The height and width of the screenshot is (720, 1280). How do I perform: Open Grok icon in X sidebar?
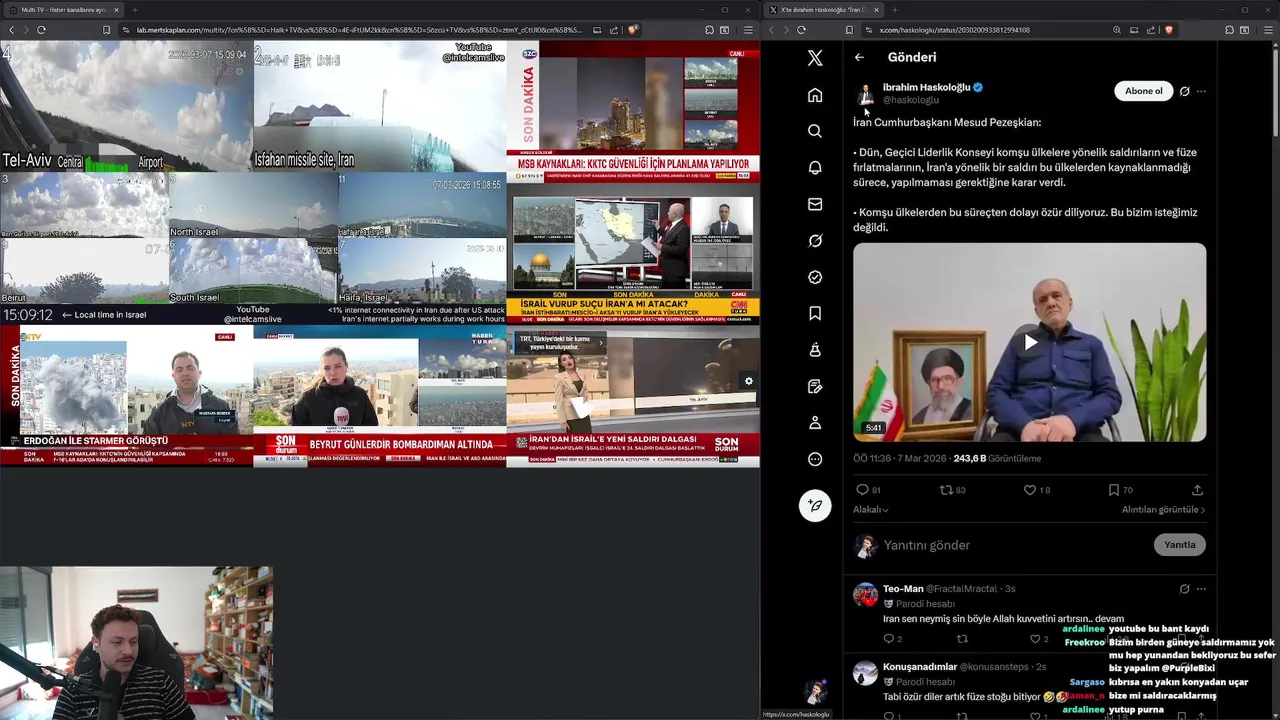coord(815,241)
